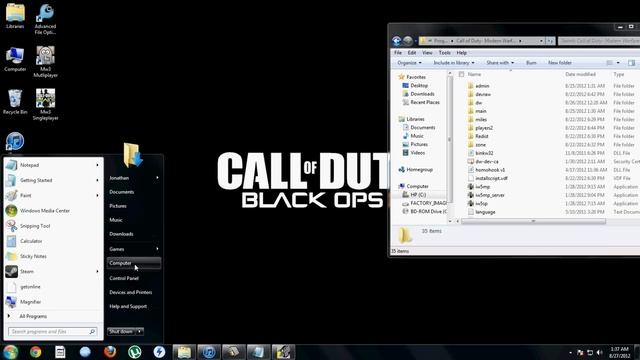
Task: Toggle Explorer preview pane button
Action: pos(631,63)
